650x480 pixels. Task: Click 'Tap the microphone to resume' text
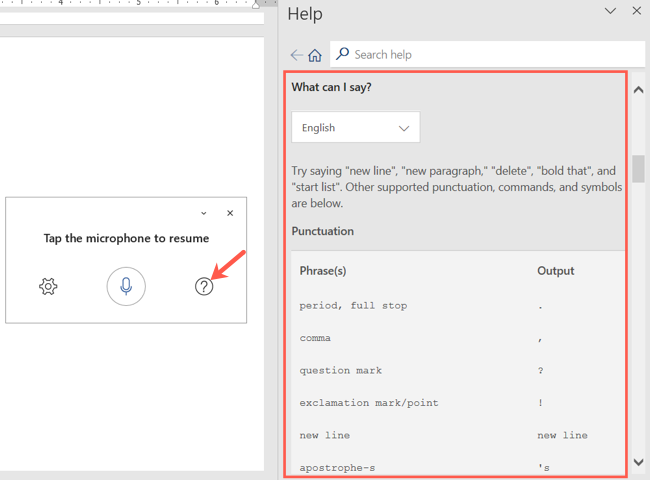pos(126,238)
